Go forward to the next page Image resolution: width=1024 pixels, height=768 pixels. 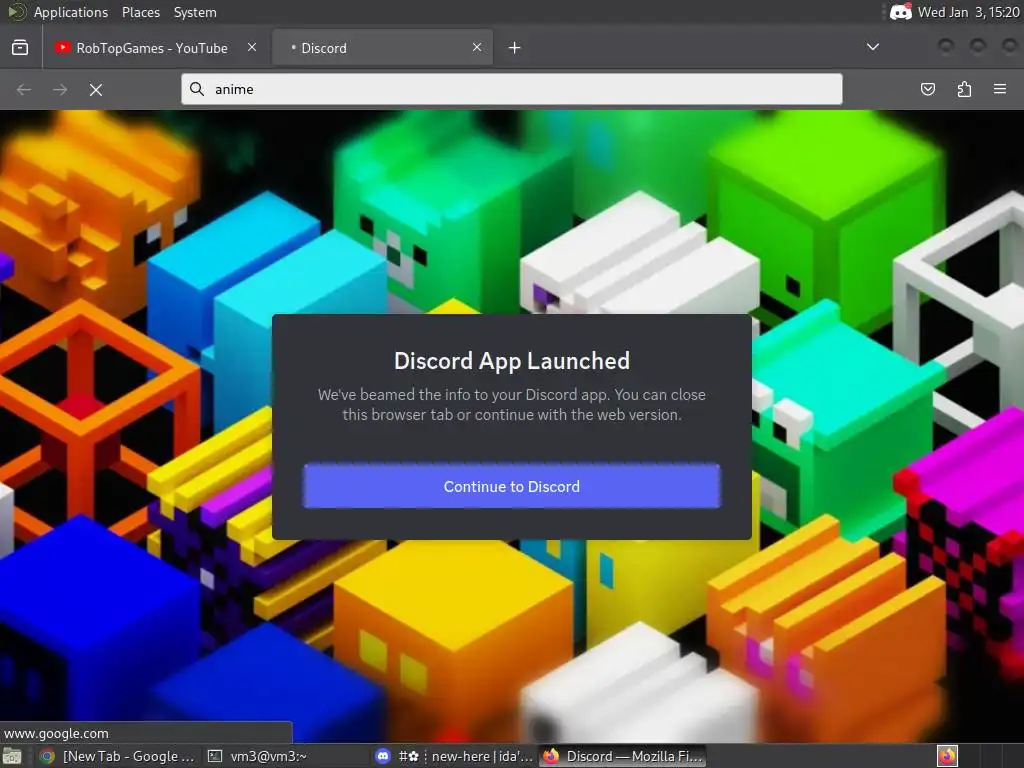point(60,89)
